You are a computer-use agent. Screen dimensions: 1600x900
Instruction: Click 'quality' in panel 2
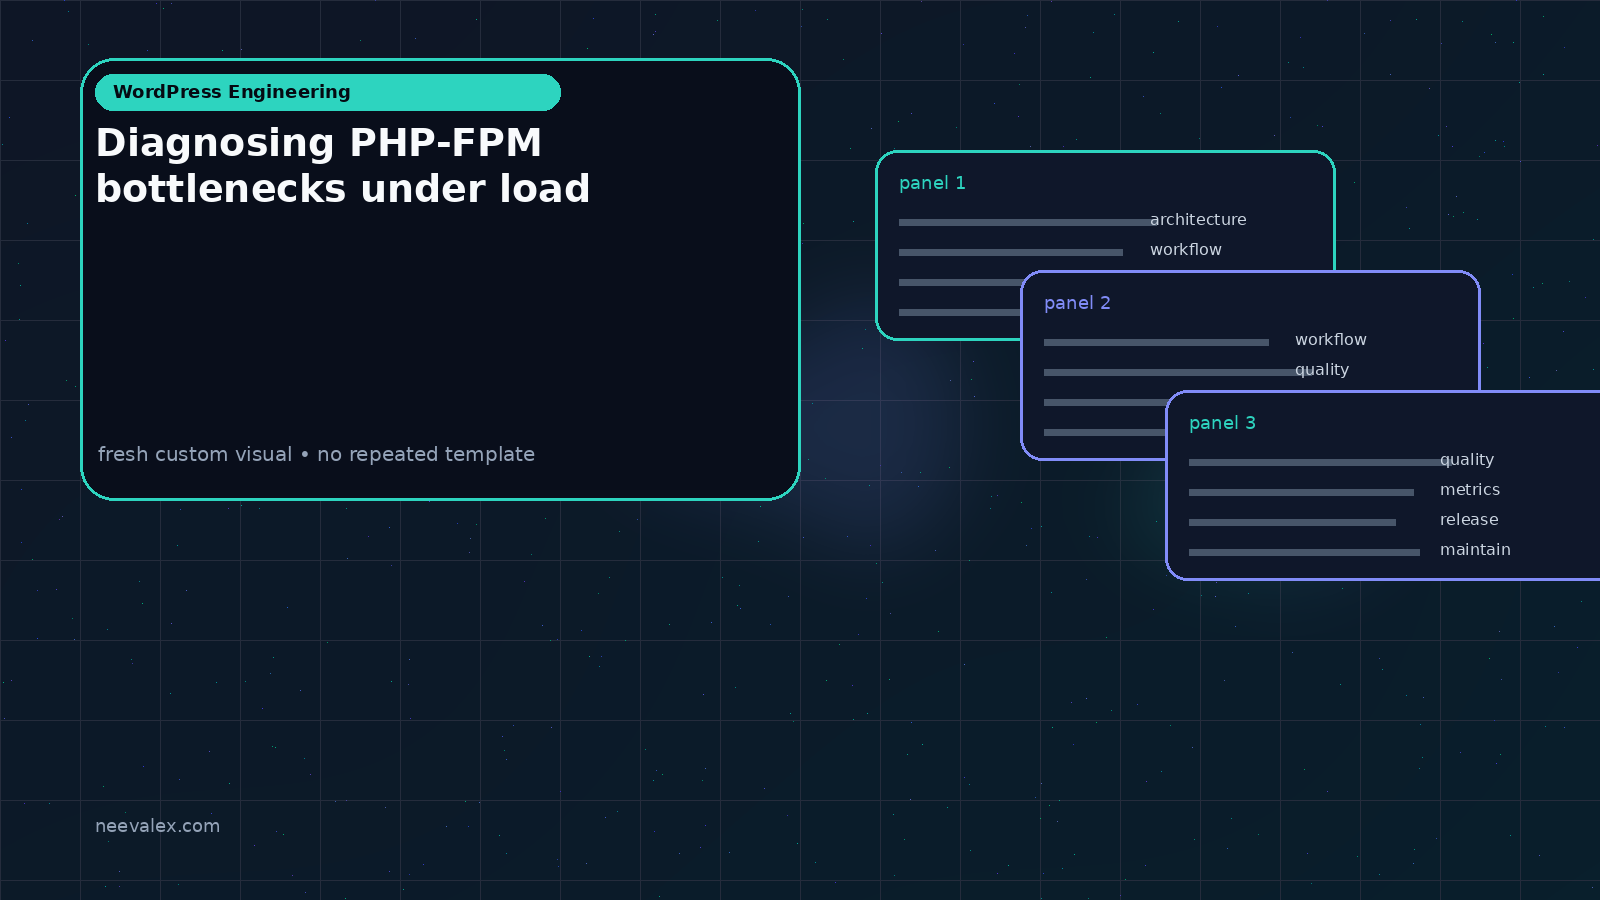(1322, 370)
